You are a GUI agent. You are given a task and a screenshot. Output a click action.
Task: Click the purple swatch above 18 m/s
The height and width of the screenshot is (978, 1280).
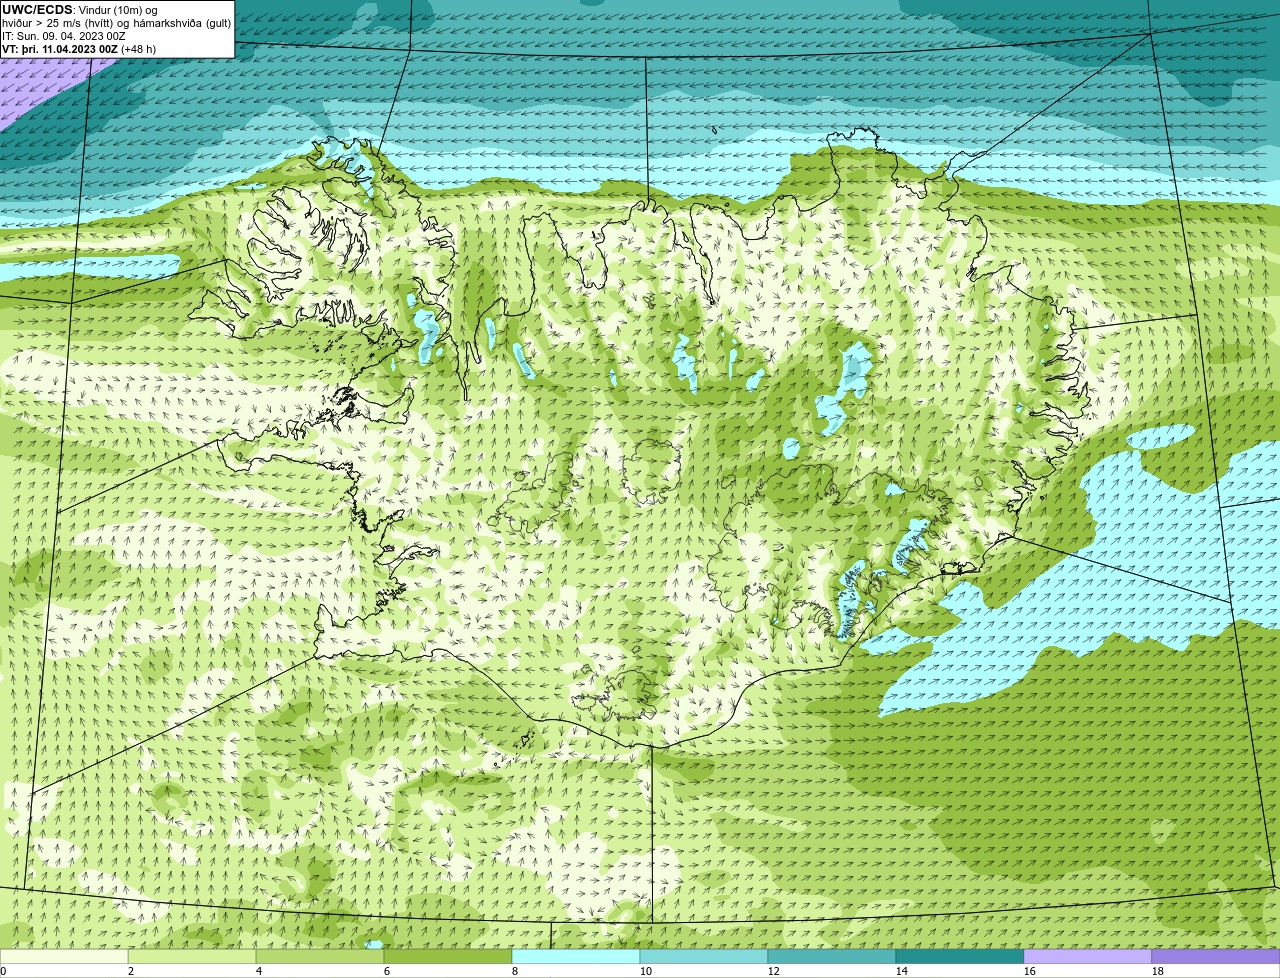tap(1216, 957)
